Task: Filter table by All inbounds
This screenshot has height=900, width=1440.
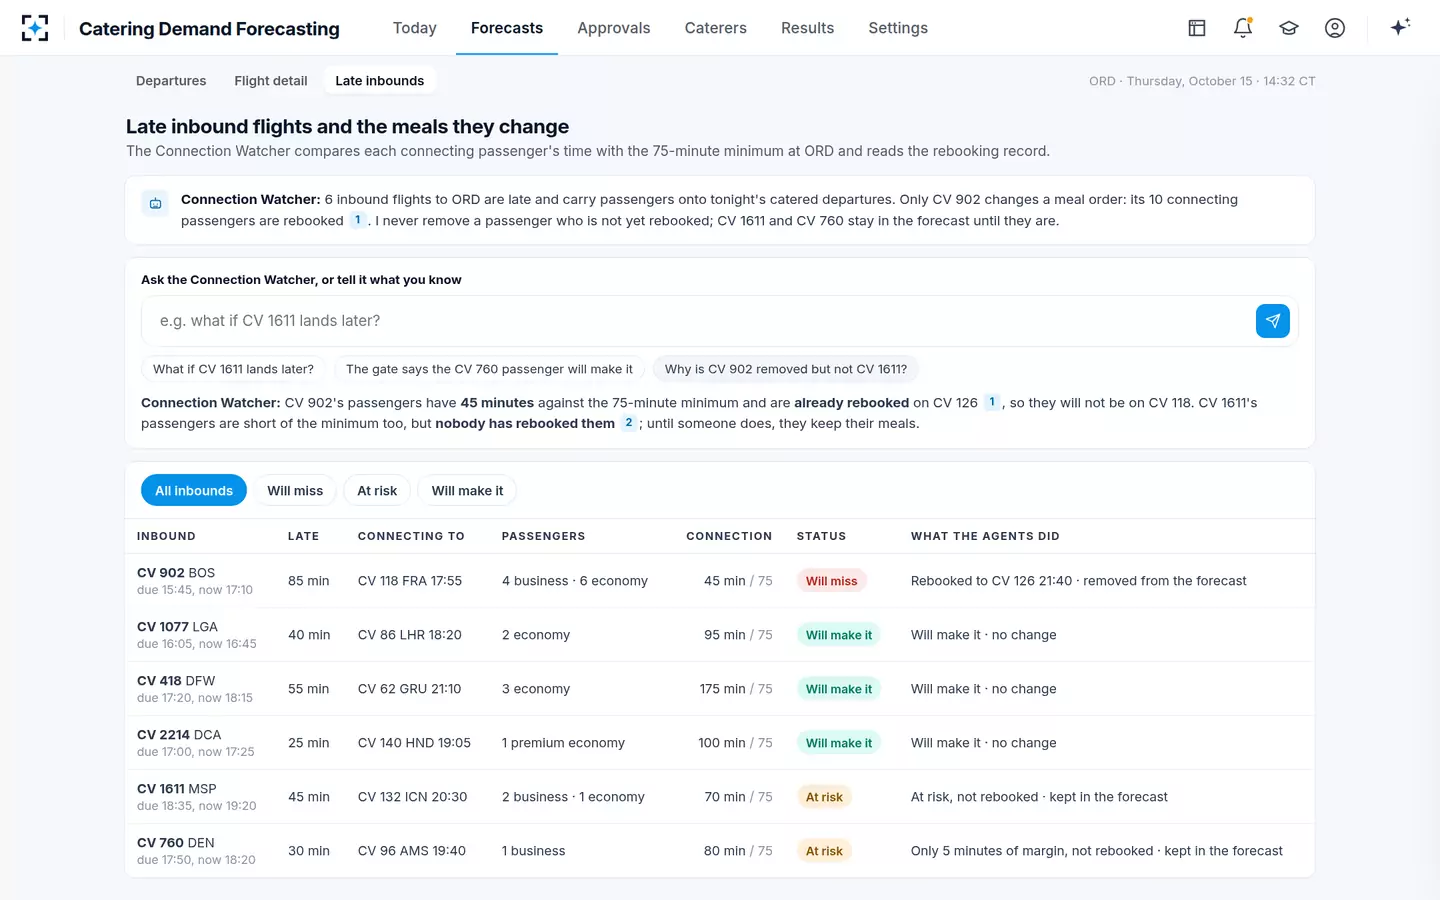Action: [x=194, y=490]
